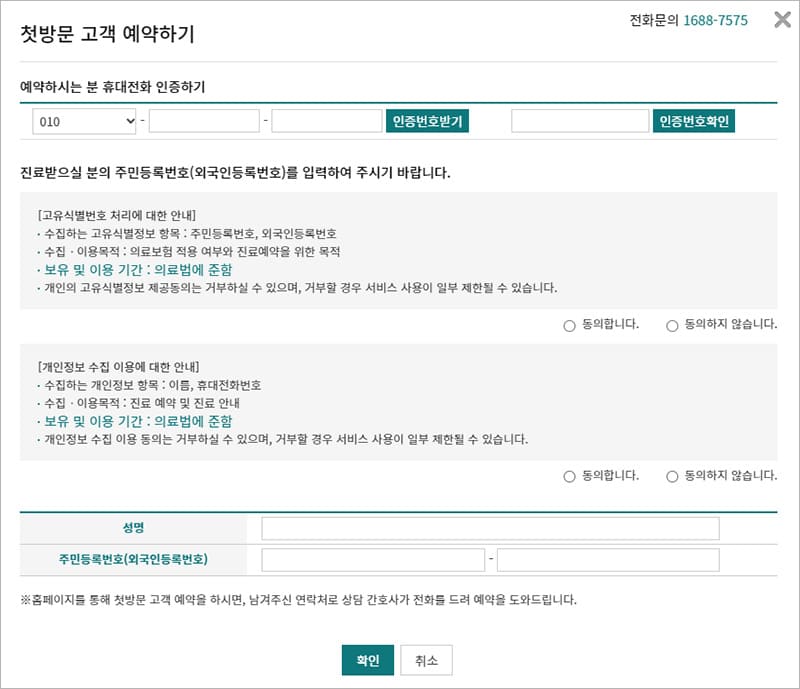This screenshot has width=800, height=689.
Task: Click the first resident registration number field
Action: 373,560
